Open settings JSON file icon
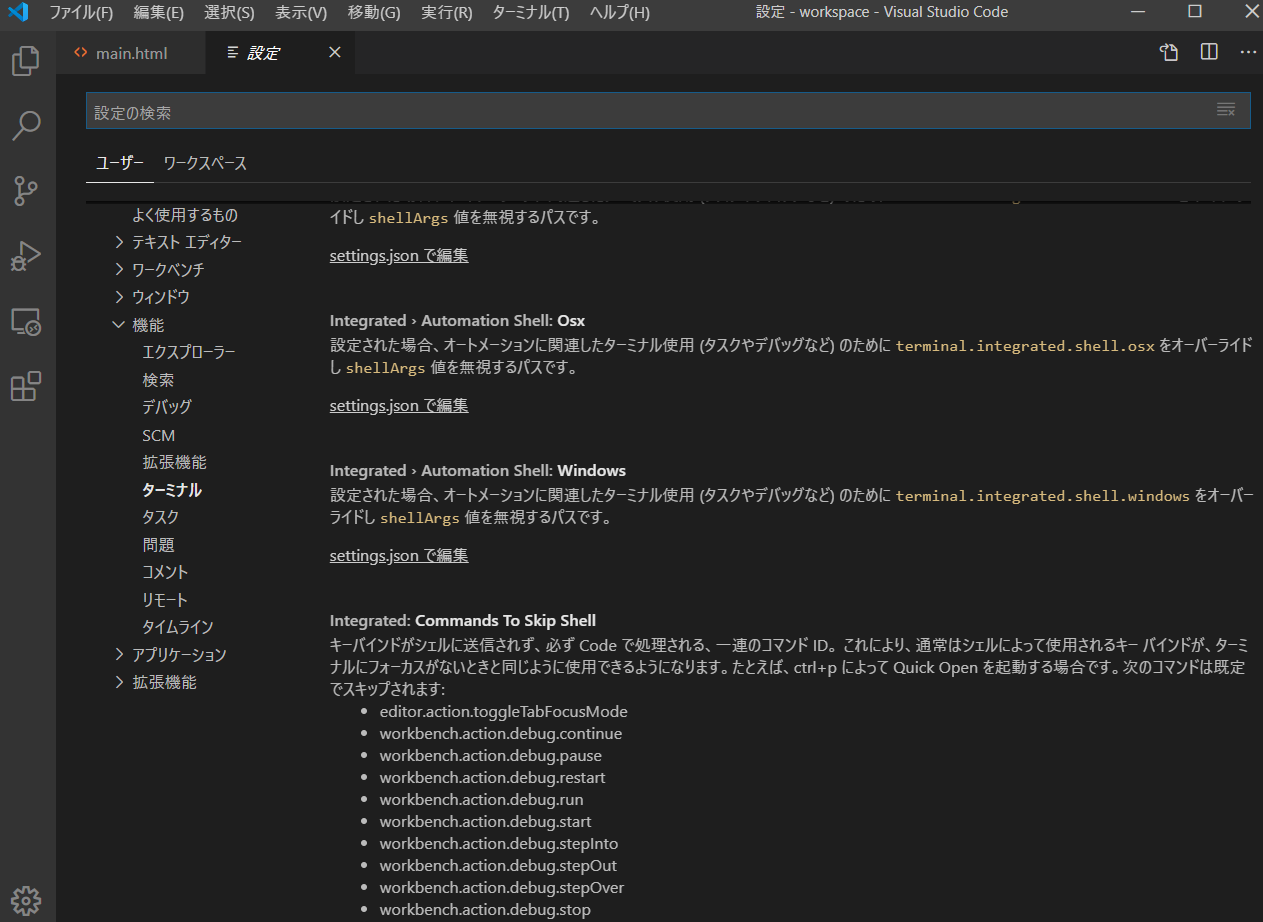 coord(1169,53)
